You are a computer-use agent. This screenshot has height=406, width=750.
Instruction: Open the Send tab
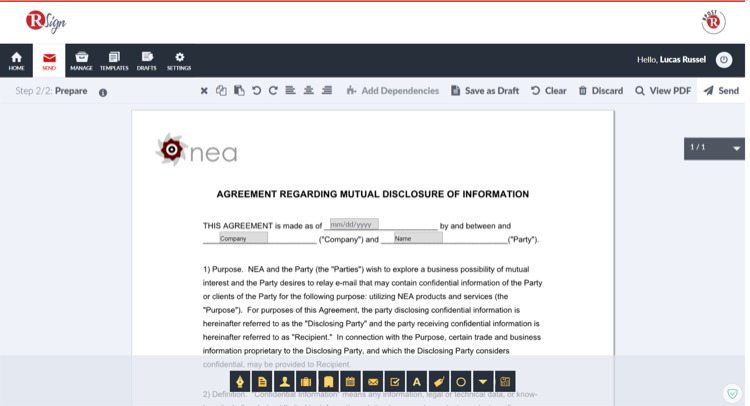(x=49, y=61)
